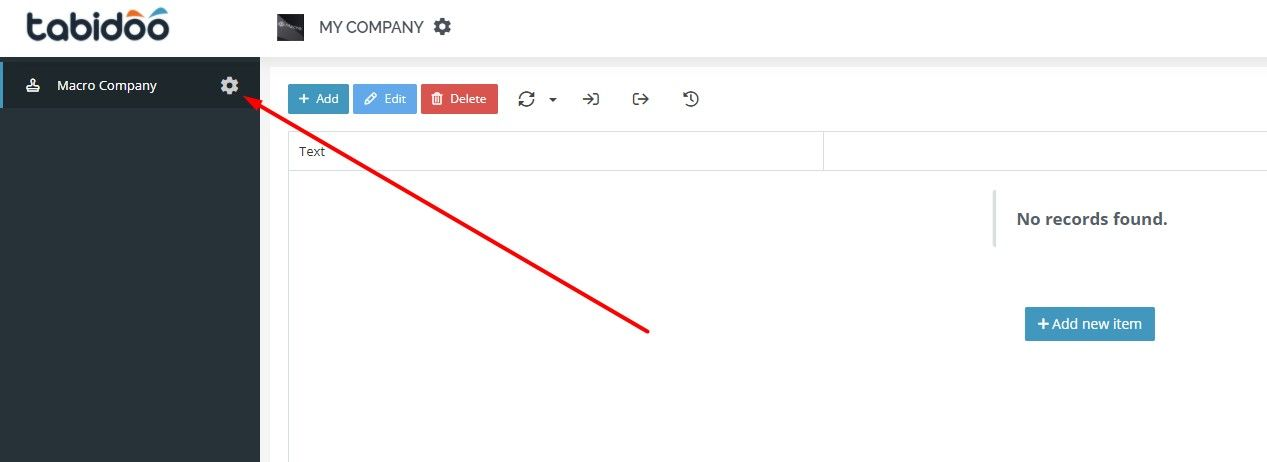Open settings gear beside Macro Company
1267x462 pixels.
click(230, 86)
